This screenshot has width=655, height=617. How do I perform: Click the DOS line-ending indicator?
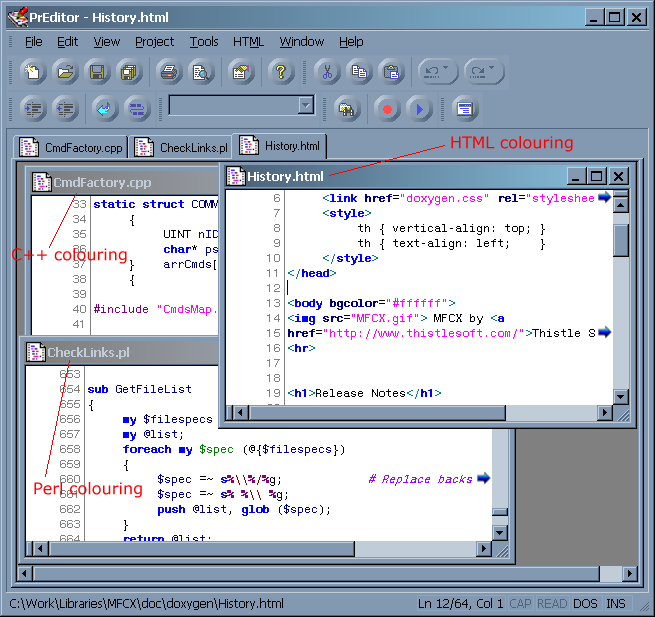click(x=585, y=603)
